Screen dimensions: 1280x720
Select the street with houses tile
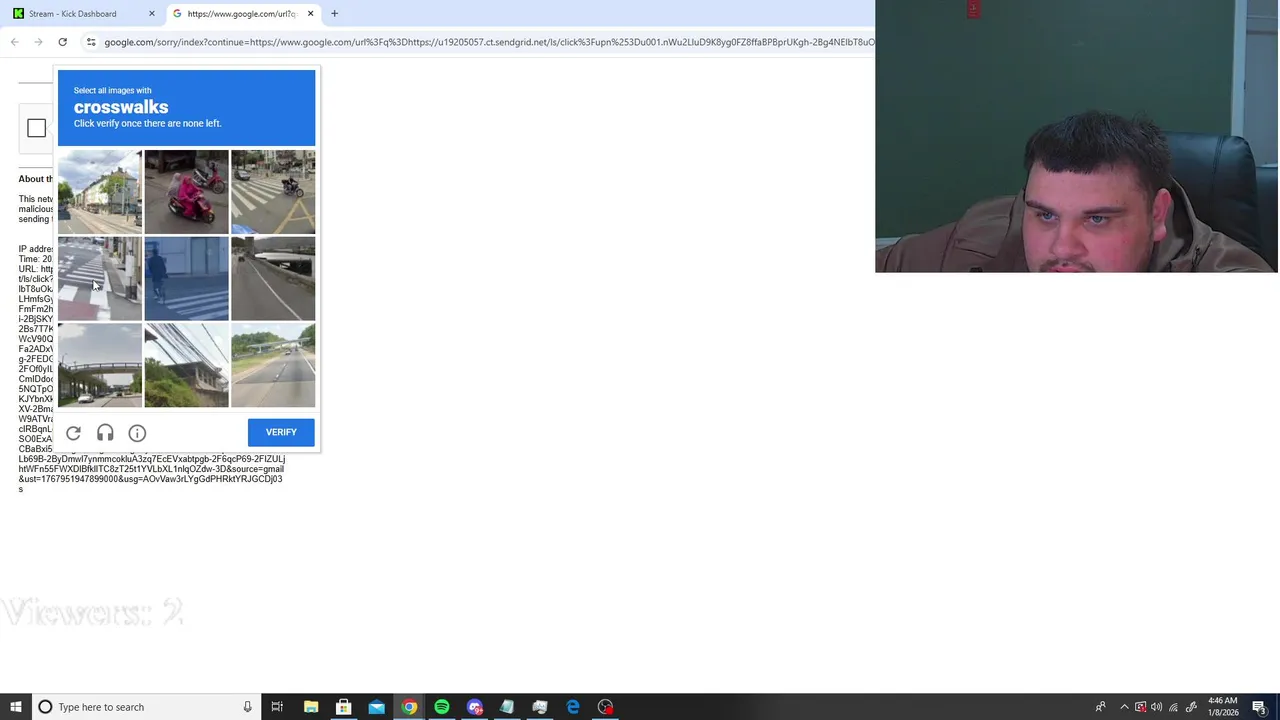[100, 192]
